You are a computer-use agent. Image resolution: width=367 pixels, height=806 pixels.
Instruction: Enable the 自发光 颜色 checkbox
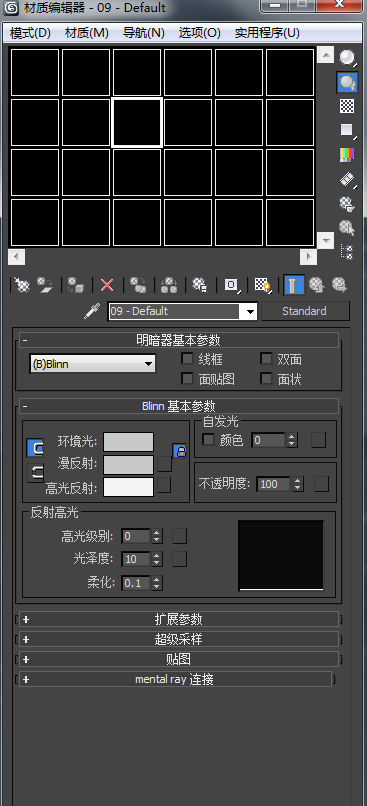tap(209, 440)
